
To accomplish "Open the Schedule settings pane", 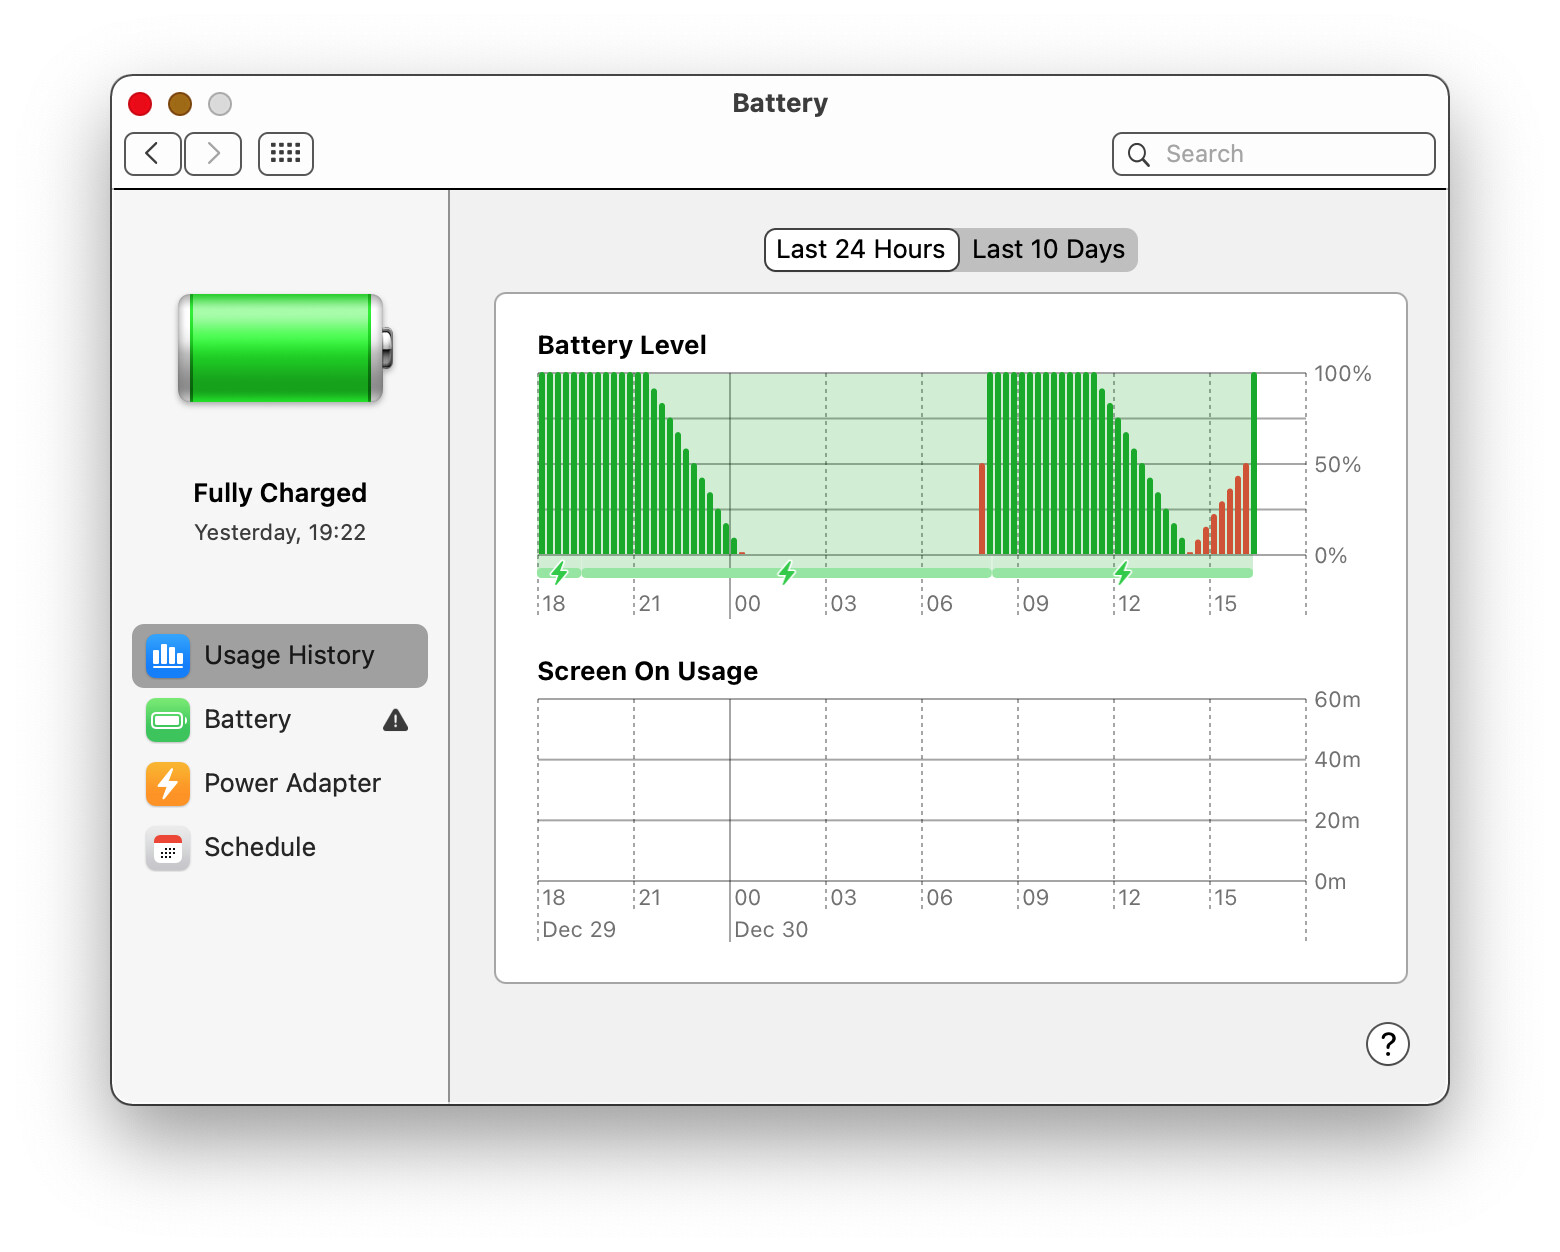I will pyautogui.click(x=260, y=848).
